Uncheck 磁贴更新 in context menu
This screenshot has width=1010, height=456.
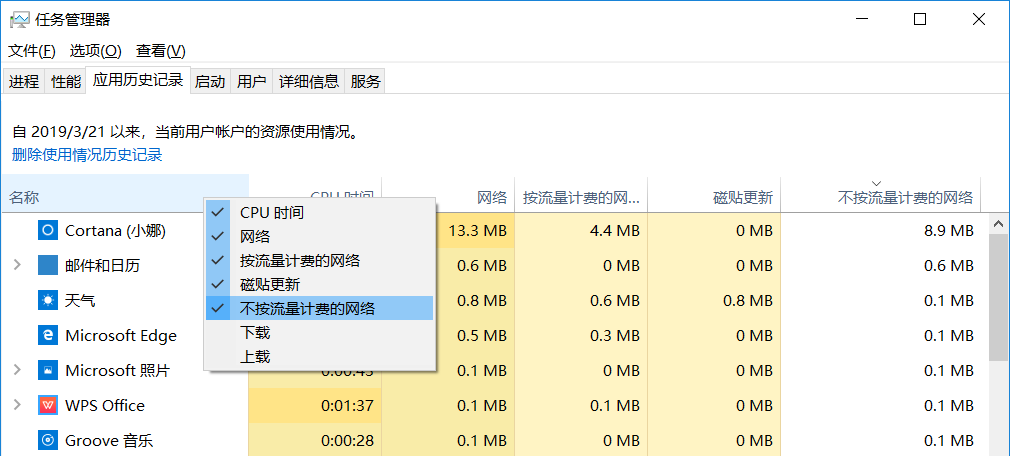[x=319, y=284]
